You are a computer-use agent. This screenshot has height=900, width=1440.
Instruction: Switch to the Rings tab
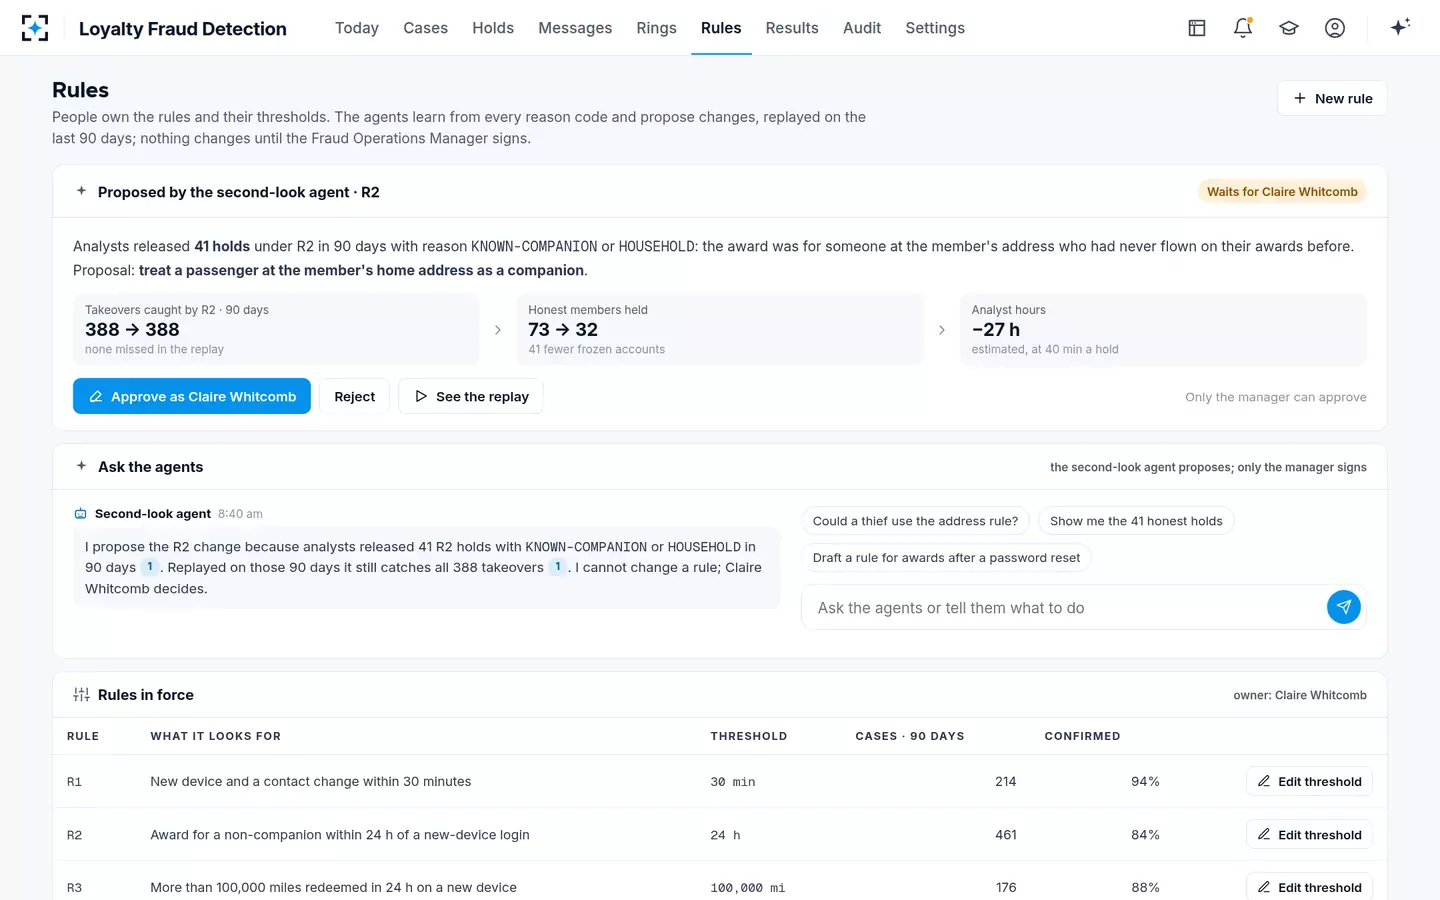(x=656, y=28)
